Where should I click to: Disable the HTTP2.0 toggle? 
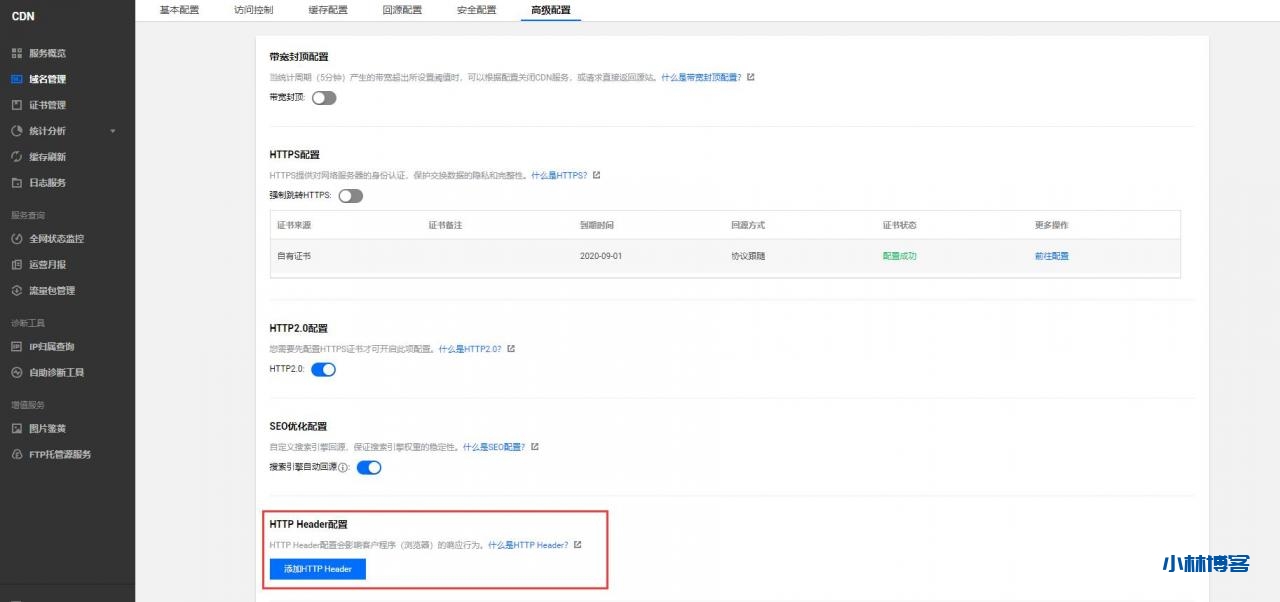pyautogui.click(x=323, y=369)
